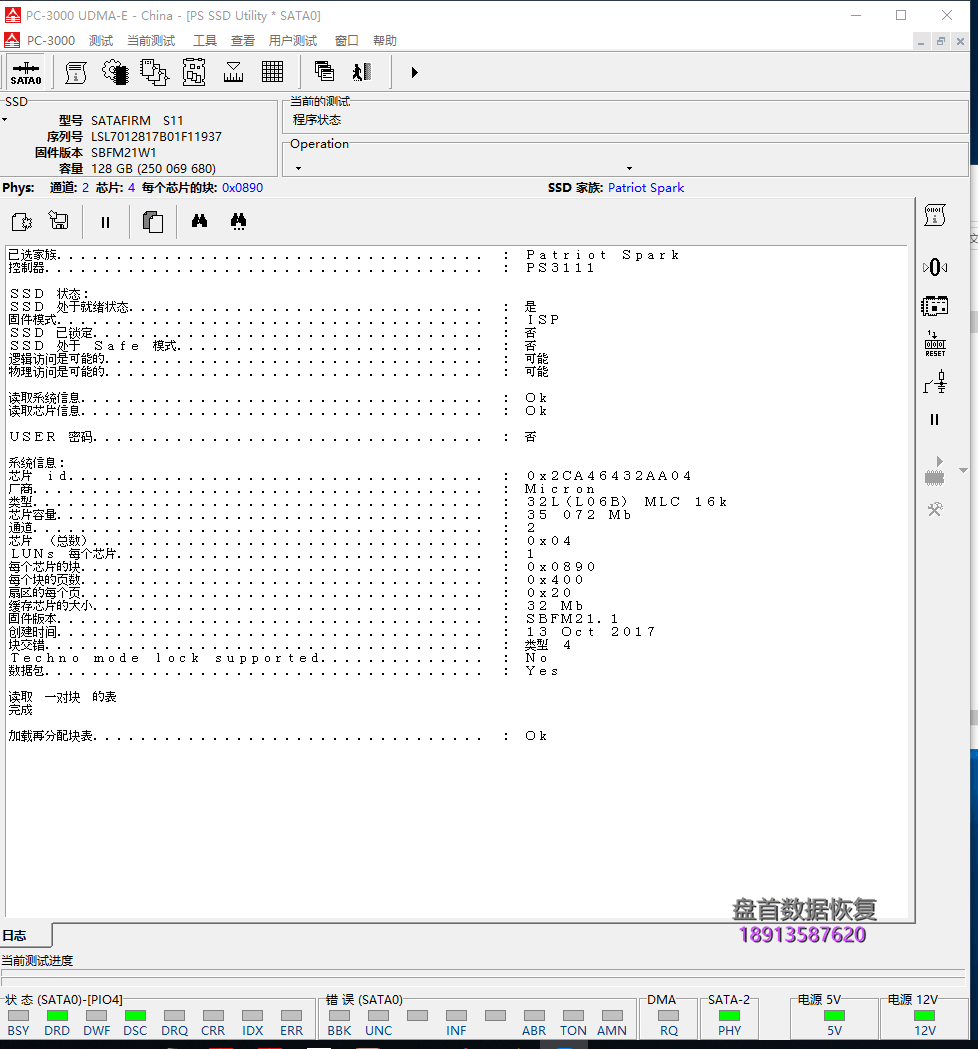Restore the inner PS SSD Utility window
This screenshot has height=1049, width=978.
pos(941,41)
